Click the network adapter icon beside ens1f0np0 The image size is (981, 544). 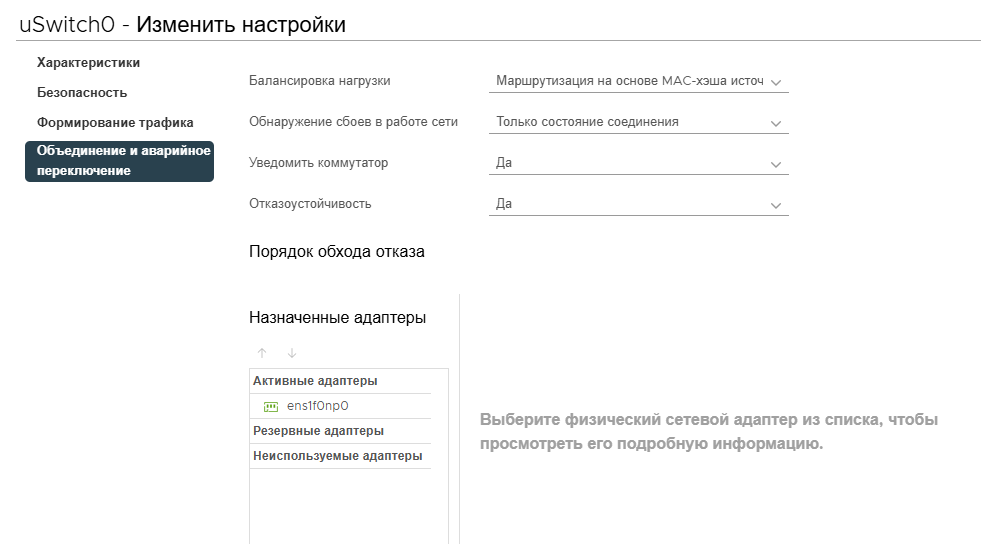(271, 407)
